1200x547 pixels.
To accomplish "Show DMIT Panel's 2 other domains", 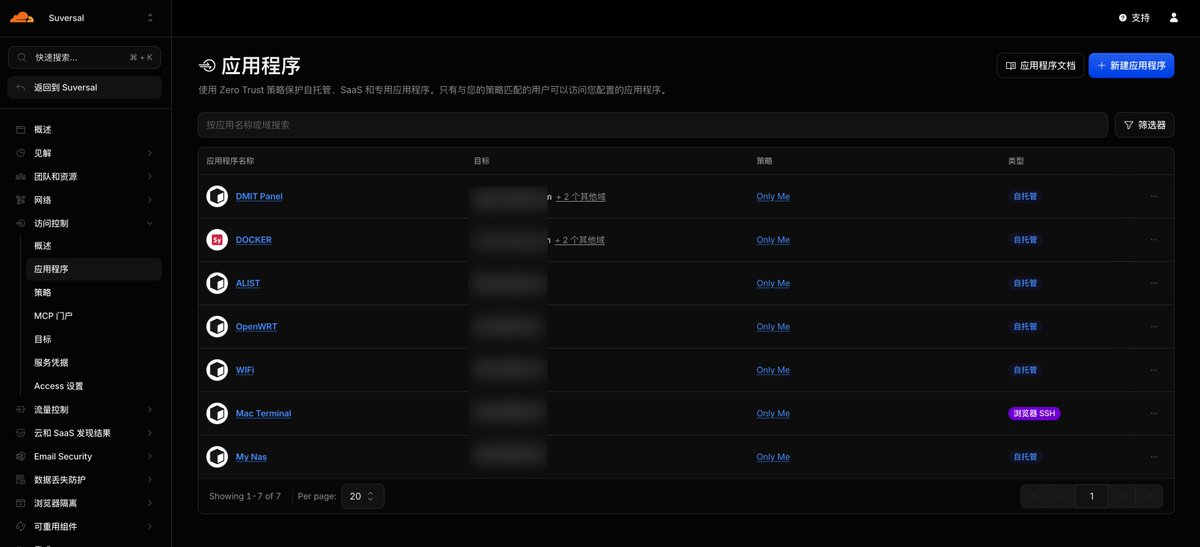I will click(580, 197).
